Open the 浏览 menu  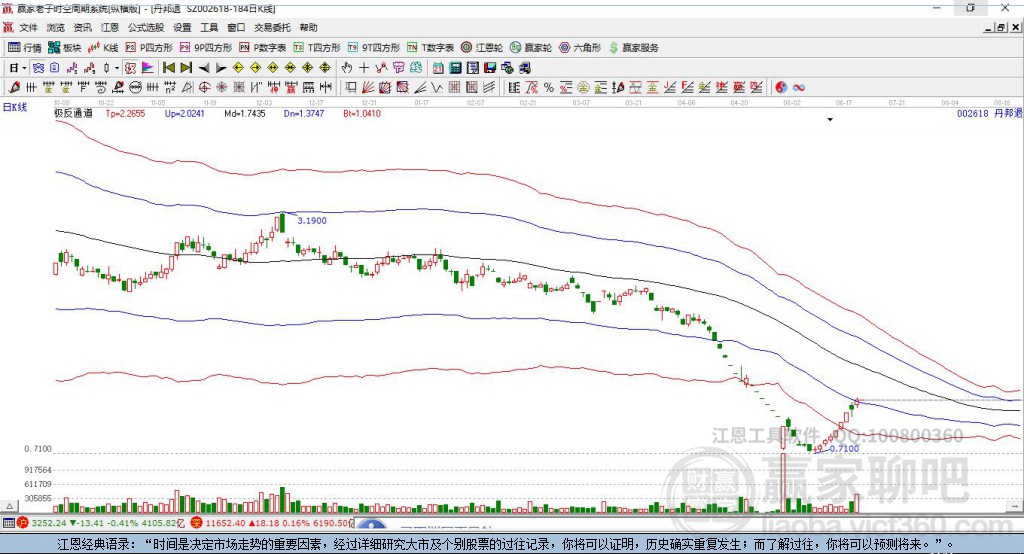pyautogui.click(x=56, y=27)
